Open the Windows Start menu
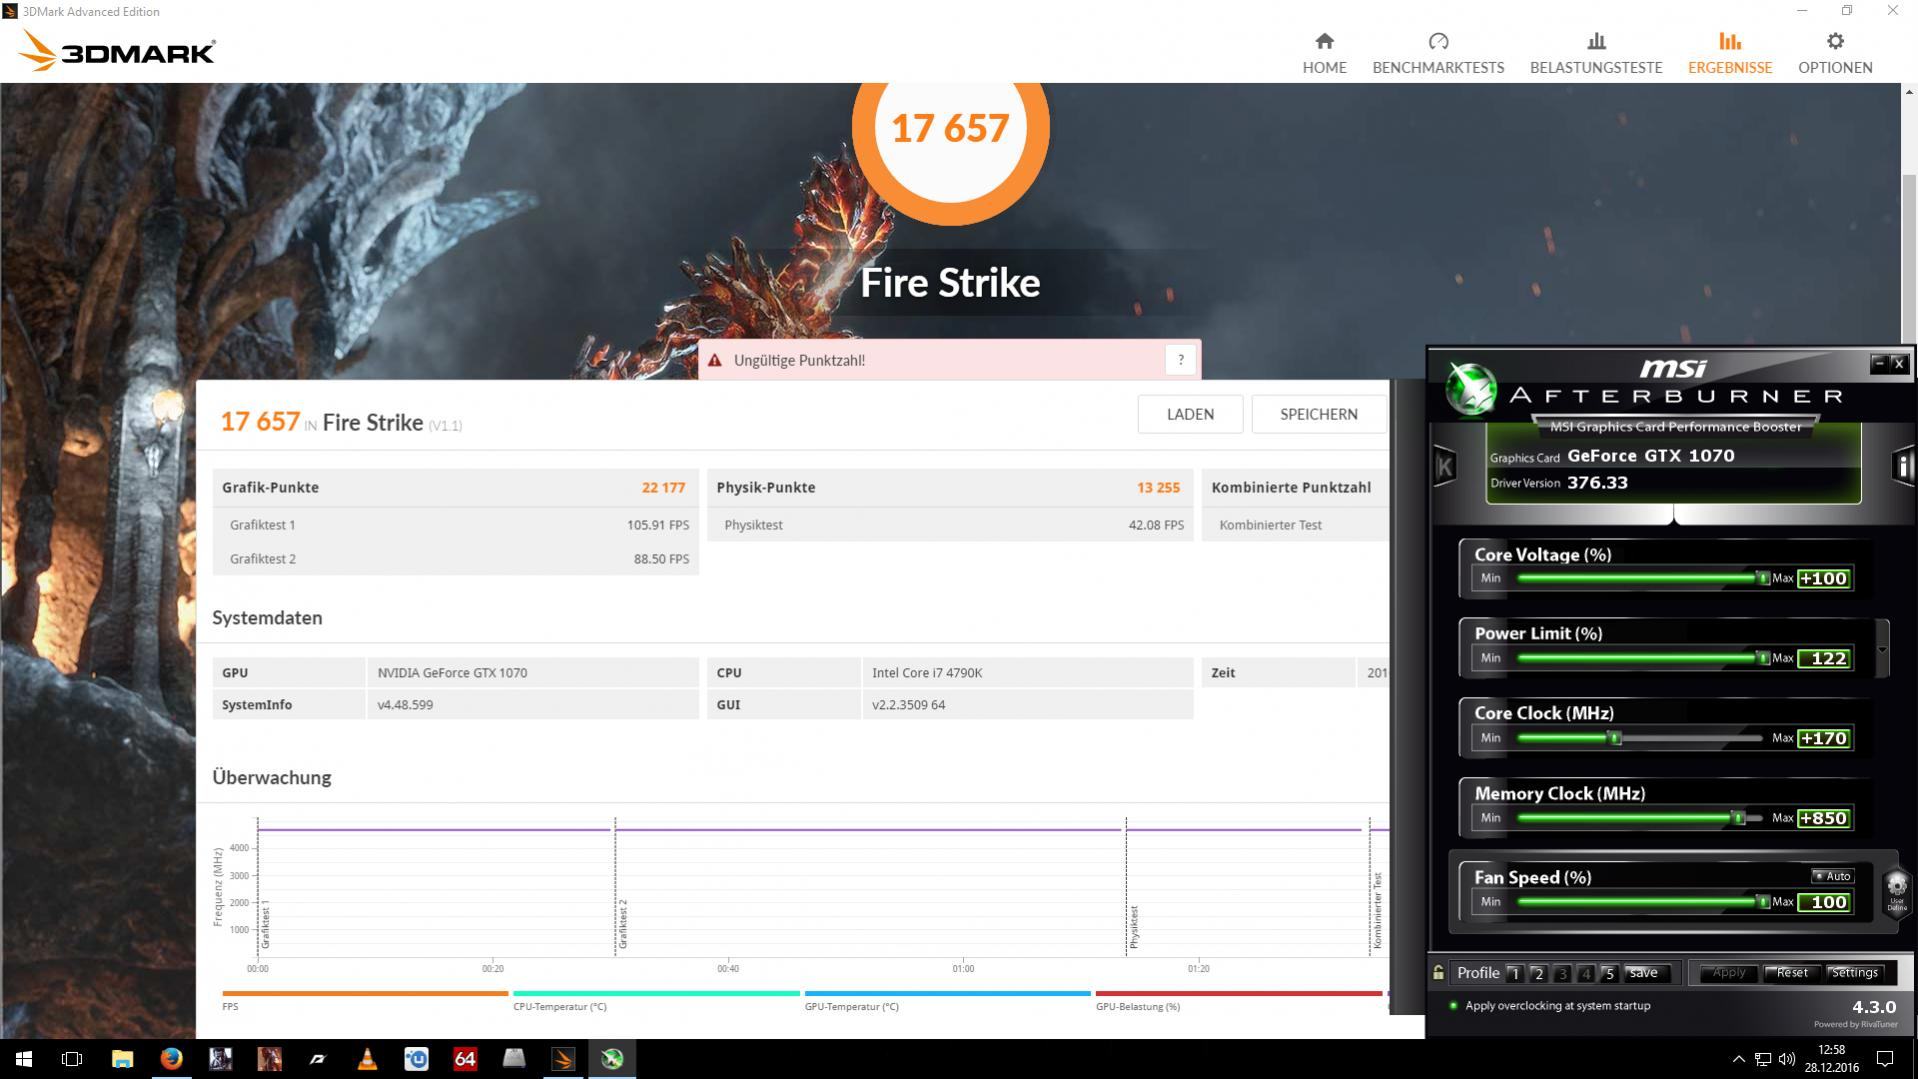This screenshot has width=1918, height=1079. [24, 1059]
